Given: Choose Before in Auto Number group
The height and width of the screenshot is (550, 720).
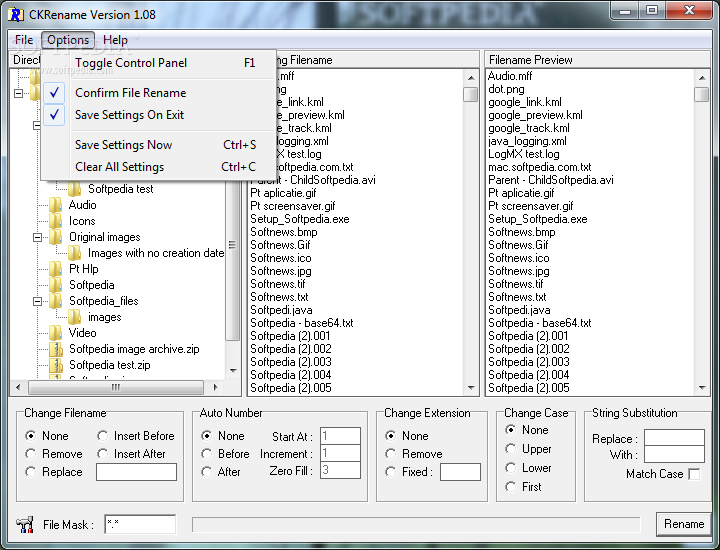Looking at the screenshot, I should 207,454.
